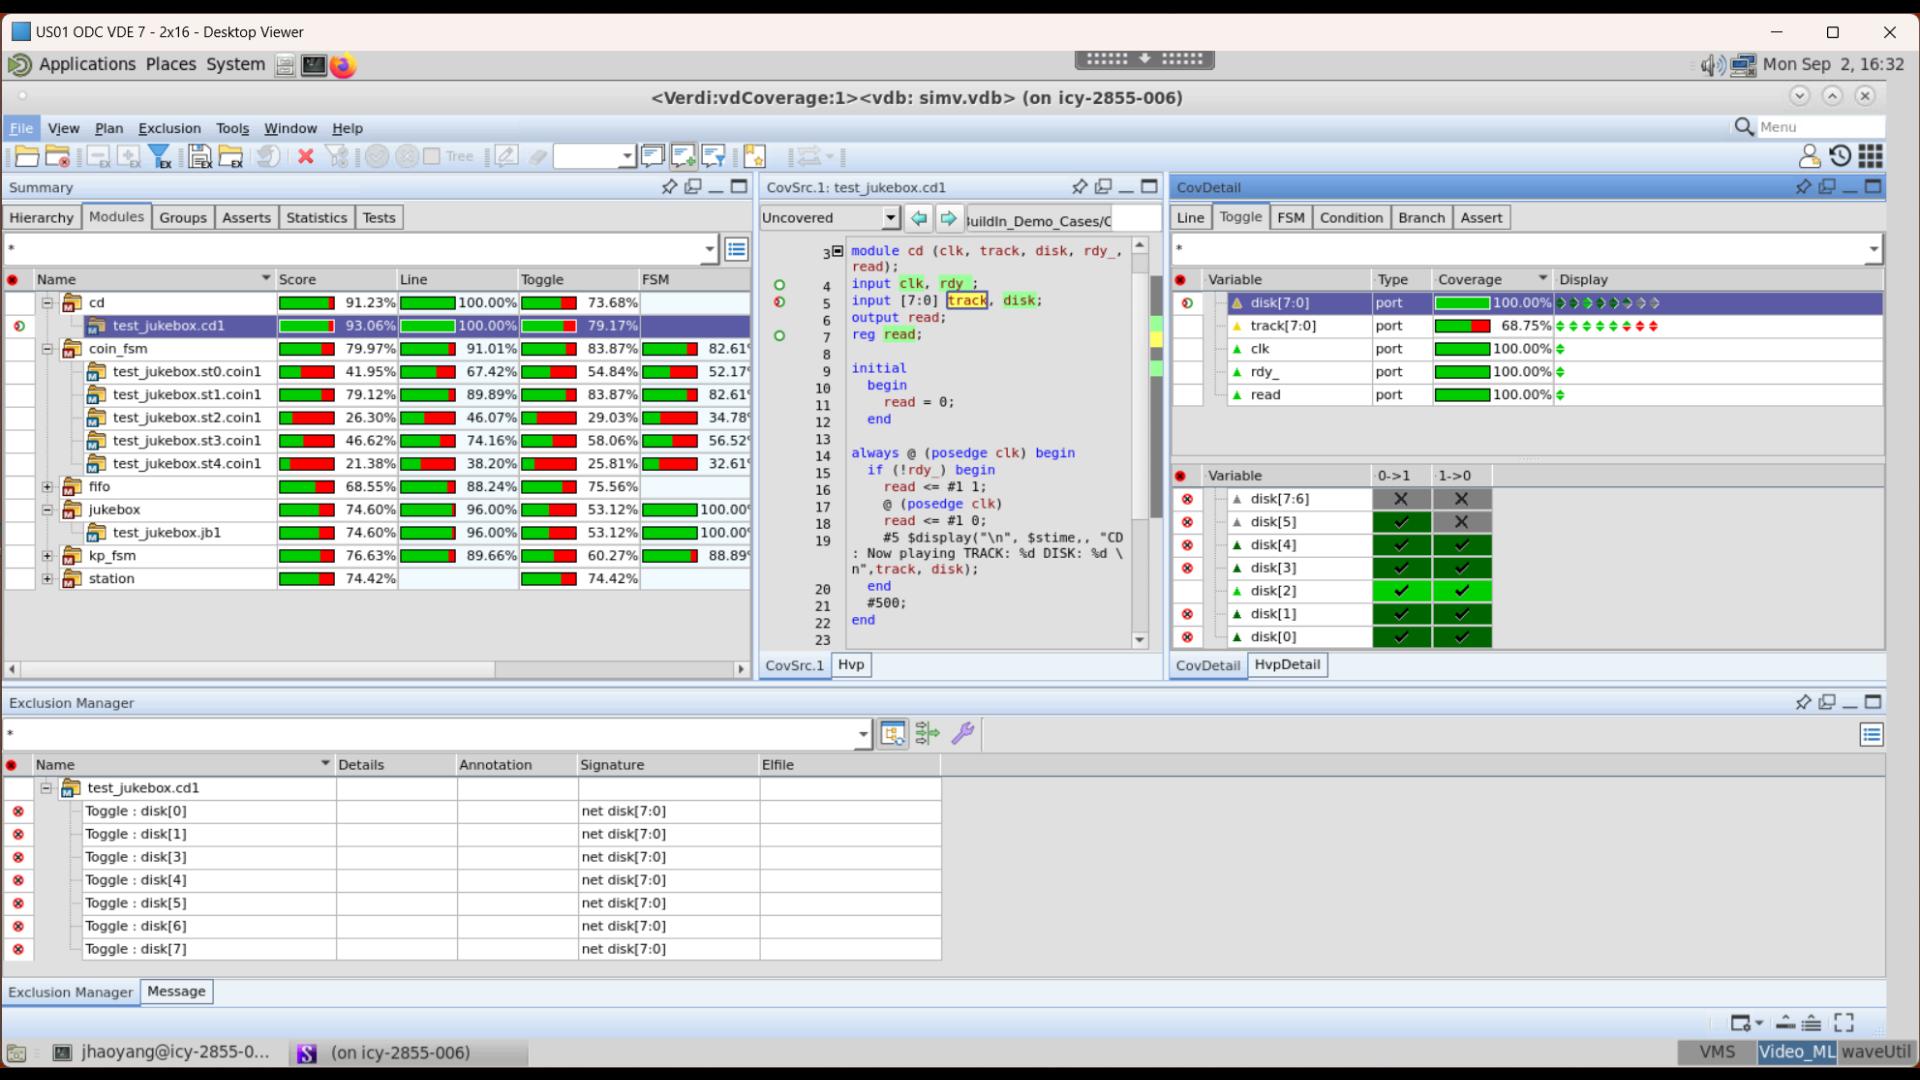Toggle exclusion marker for disk[5] row
Screen dimensions: 1920x1080
pyautogui.click(x=1187, y=522)
